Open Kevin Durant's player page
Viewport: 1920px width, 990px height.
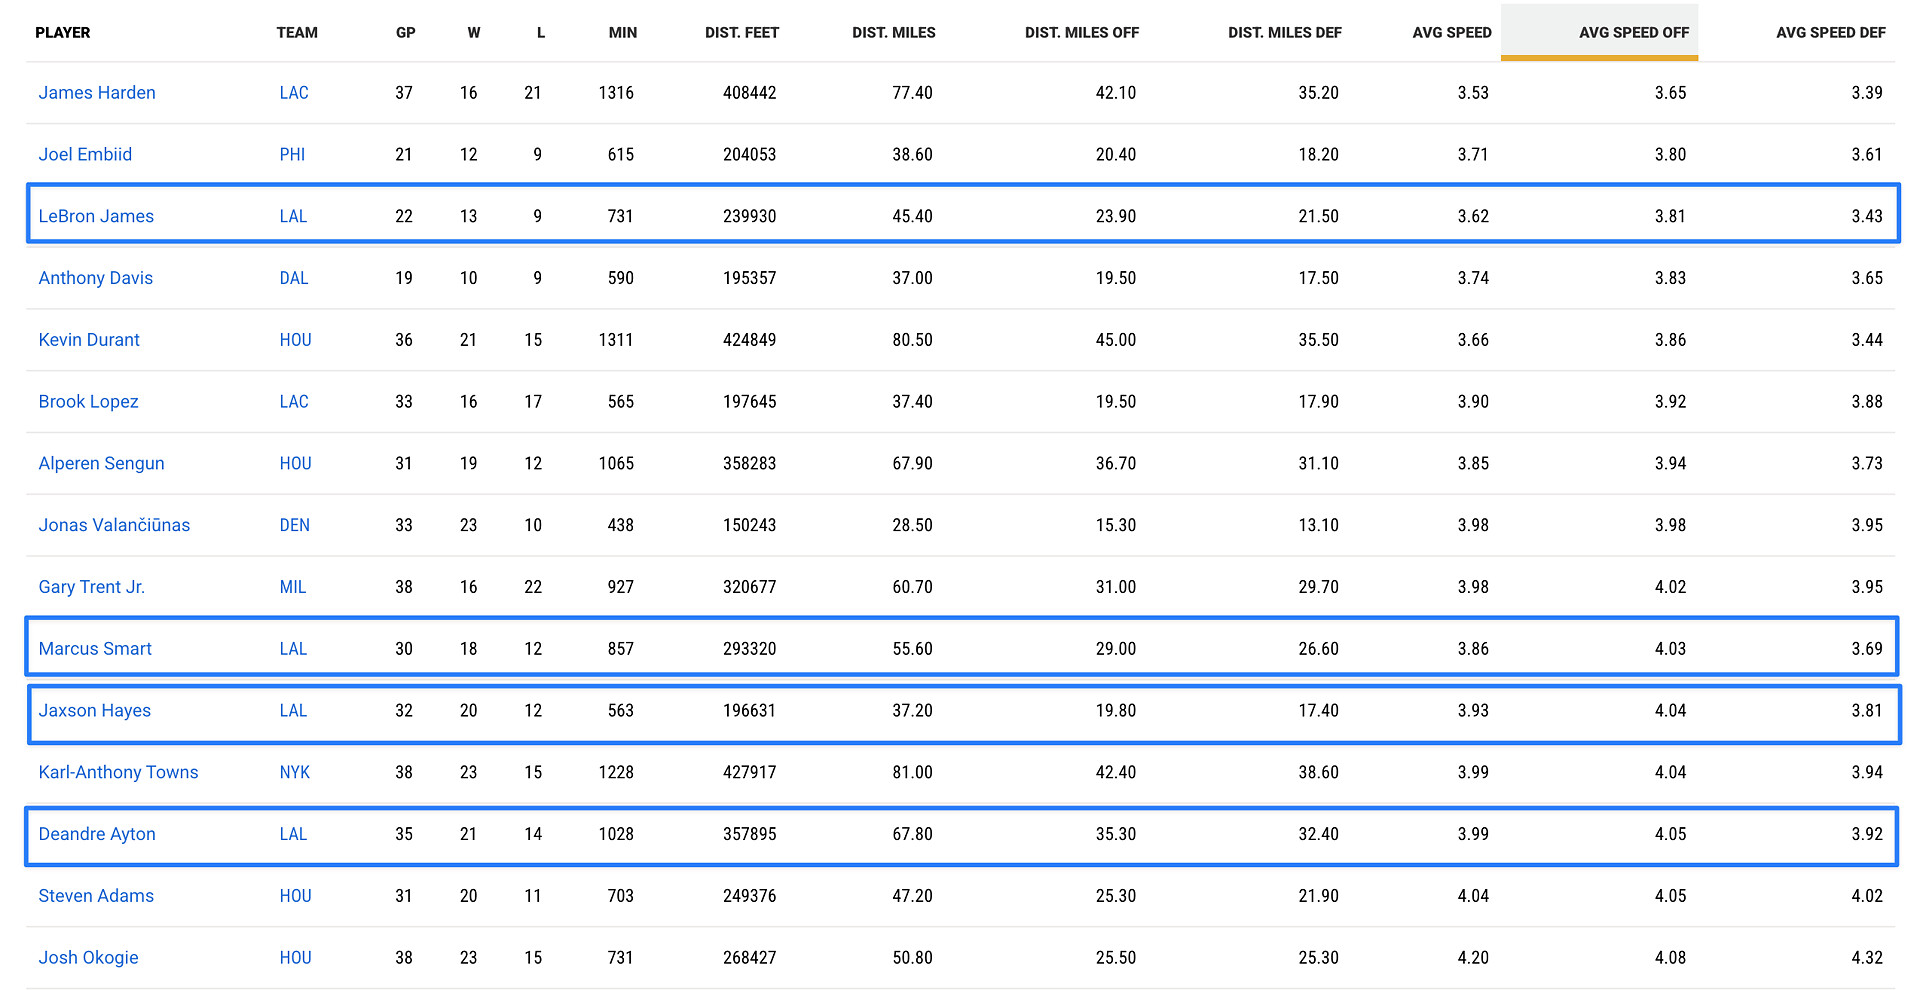89,340
